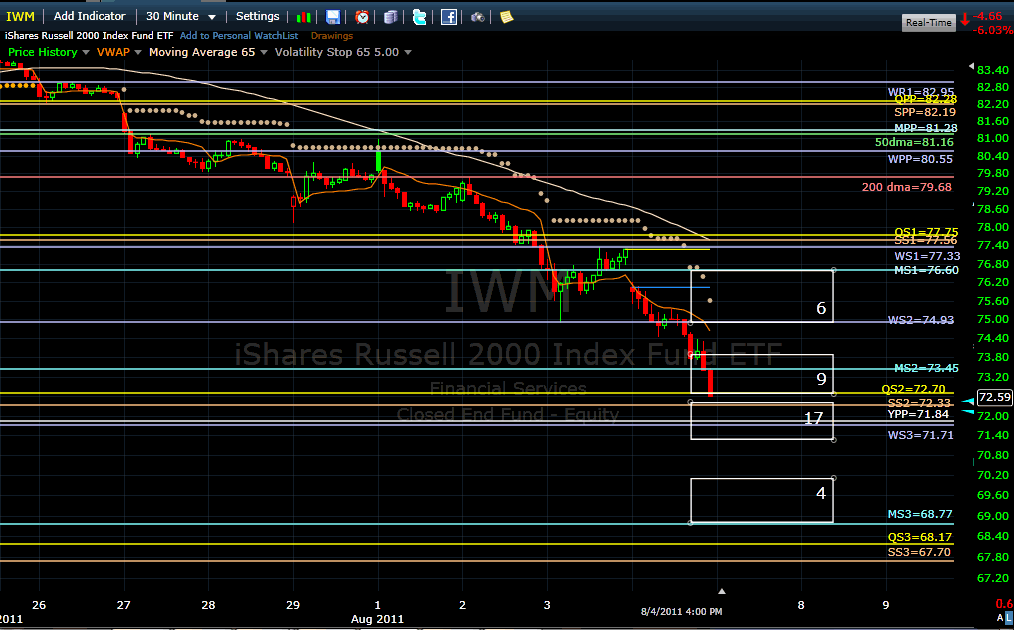
Task: Click the MS1=76.60 pivot label
Action: 926,270
